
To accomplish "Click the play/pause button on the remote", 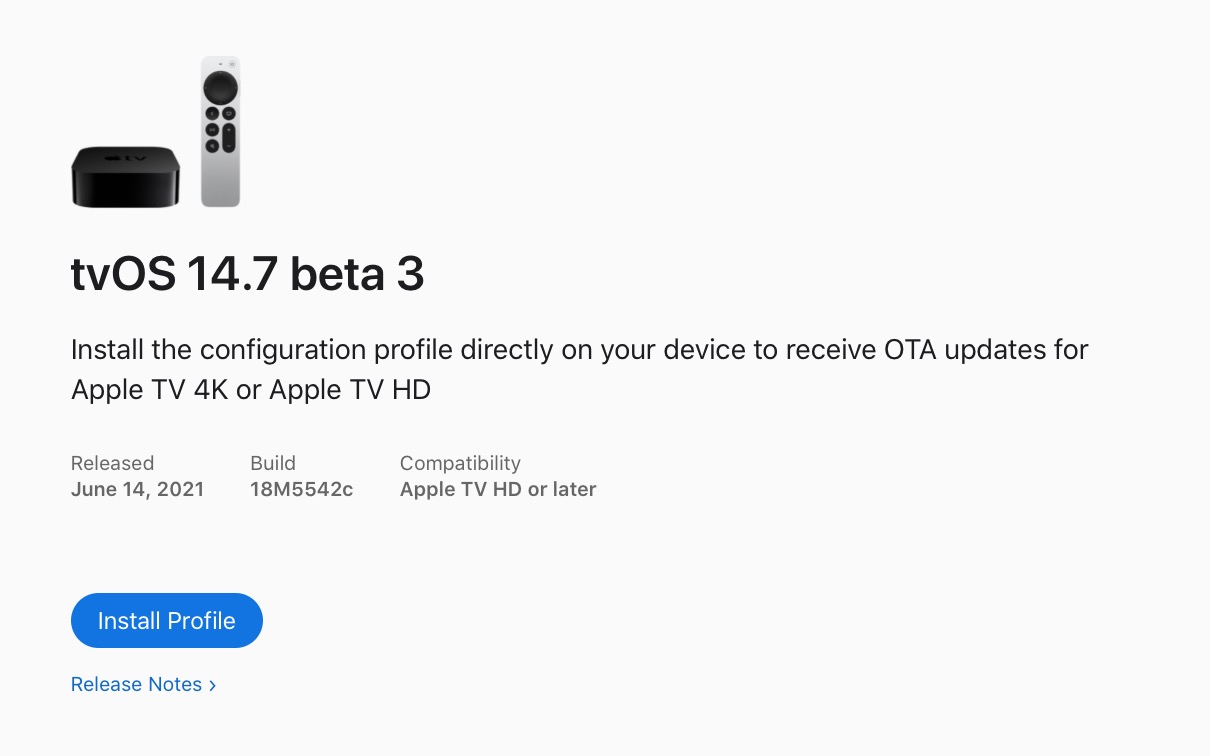I will coord(212,130).
